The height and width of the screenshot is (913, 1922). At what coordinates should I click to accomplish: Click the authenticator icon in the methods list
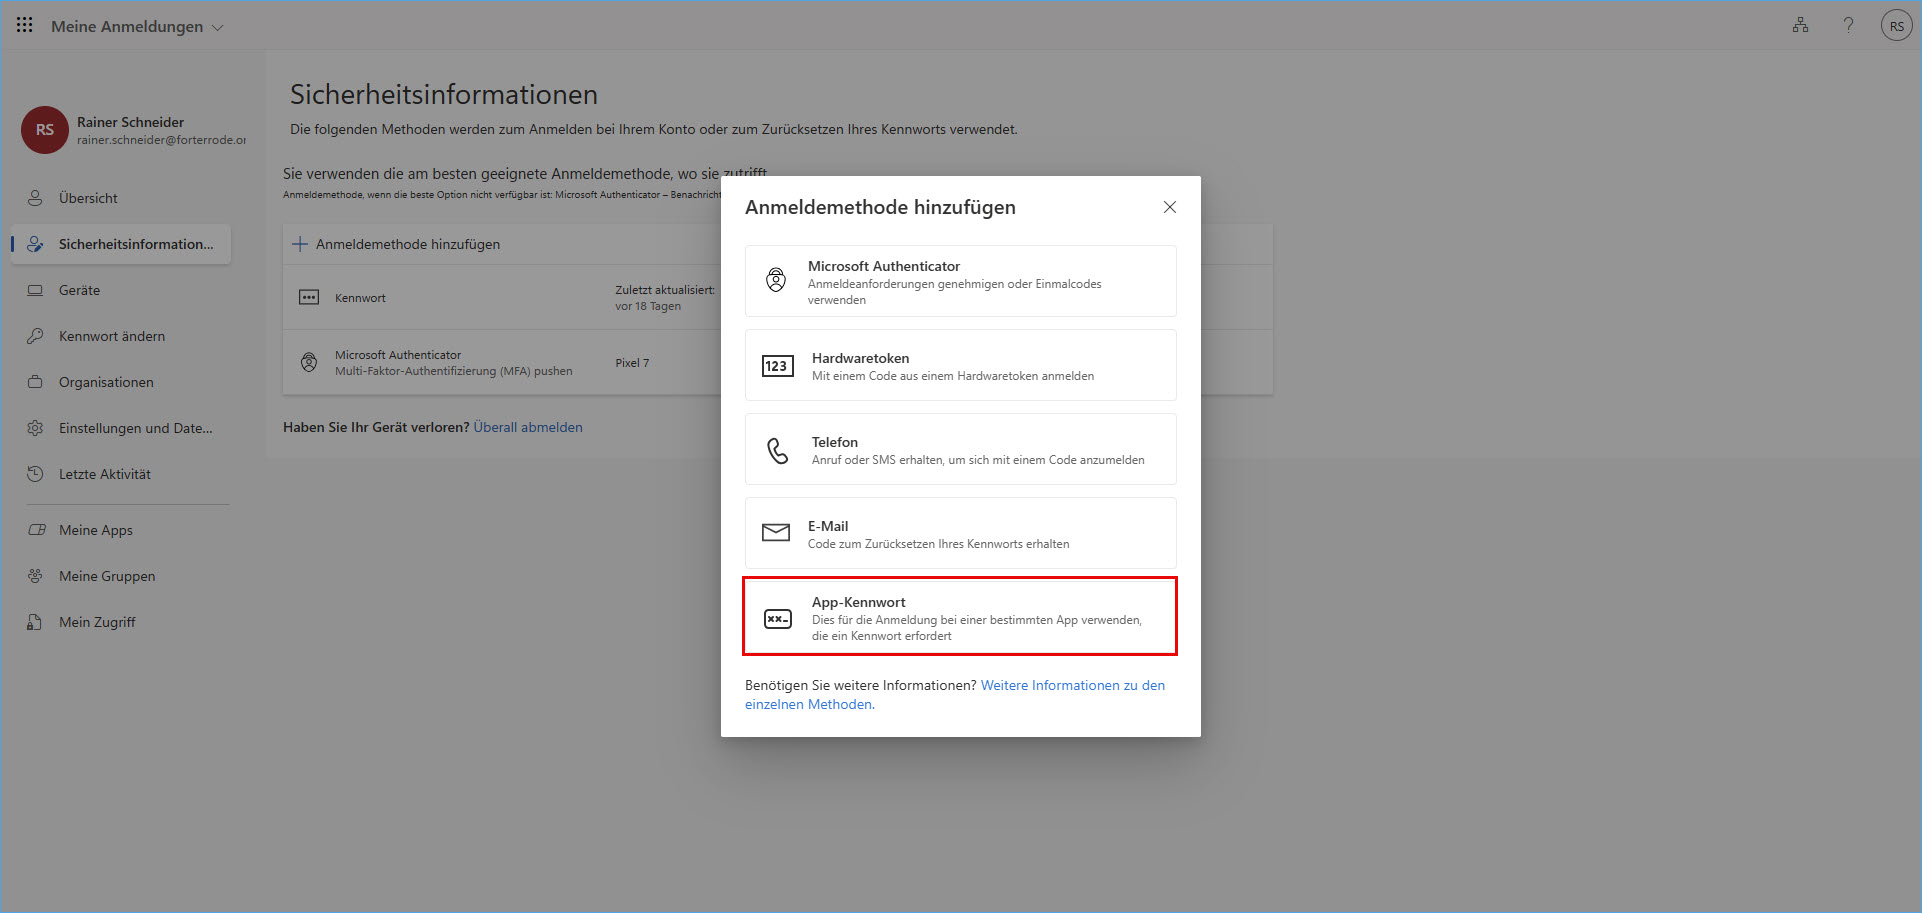pos(309,363)
